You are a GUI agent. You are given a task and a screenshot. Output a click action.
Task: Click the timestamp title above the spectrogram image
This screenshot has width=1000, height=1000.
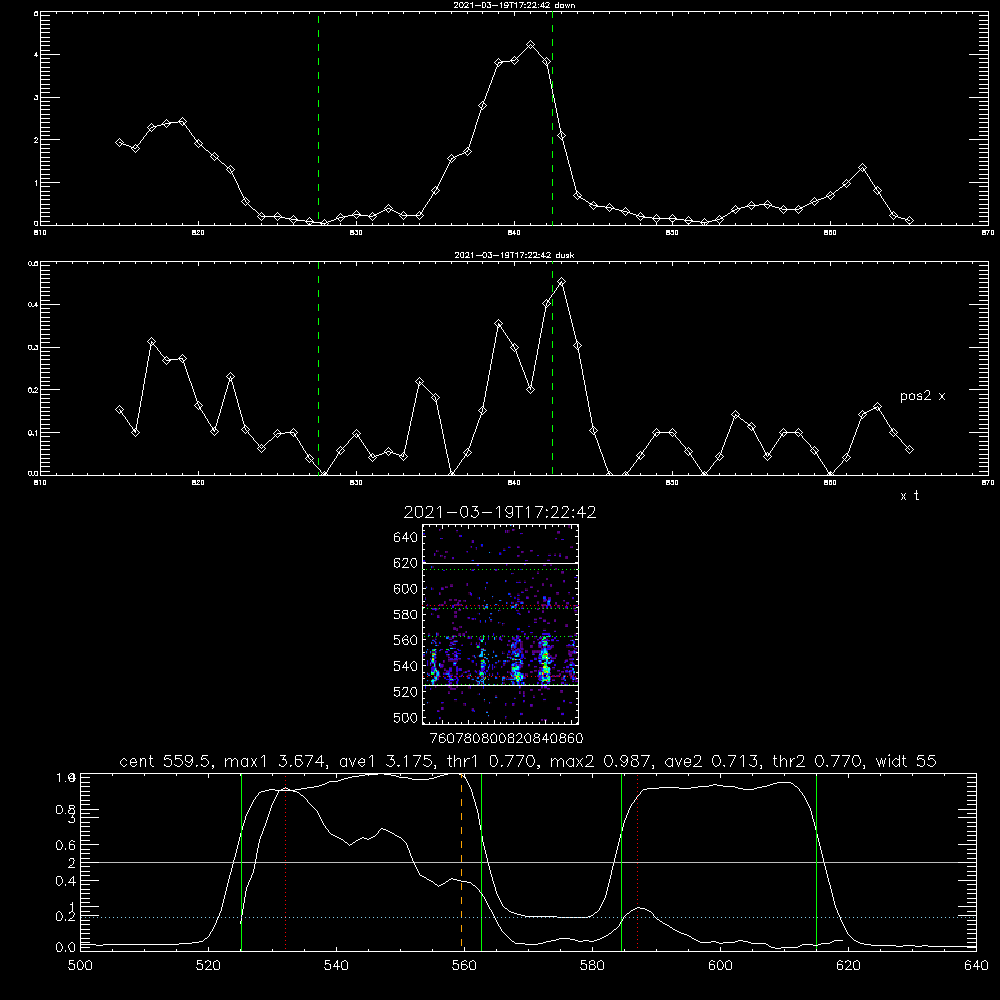point(500,512)
